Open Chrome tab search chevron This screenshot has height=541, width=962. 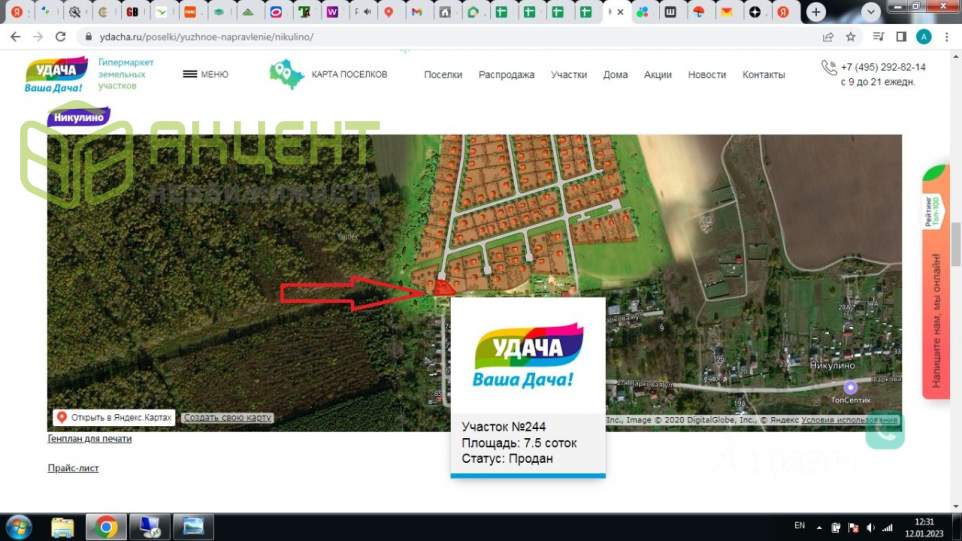(871, 12)
